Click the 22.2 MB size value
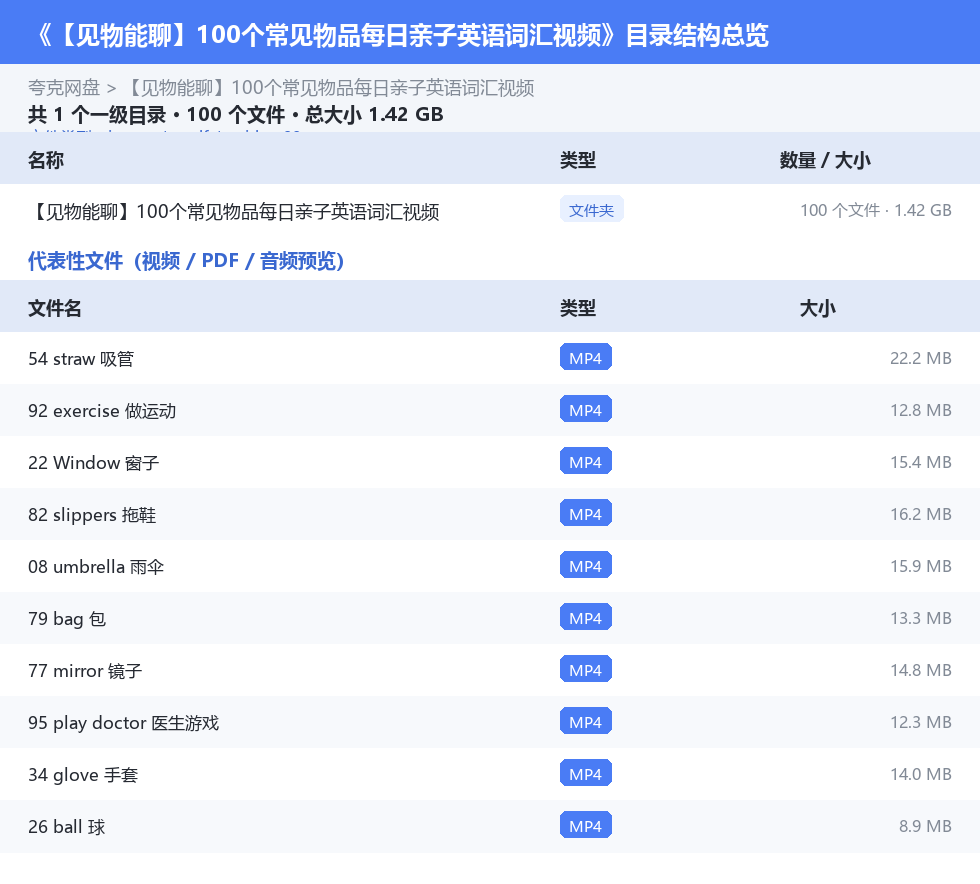980x884 pixels. [921, 358]
